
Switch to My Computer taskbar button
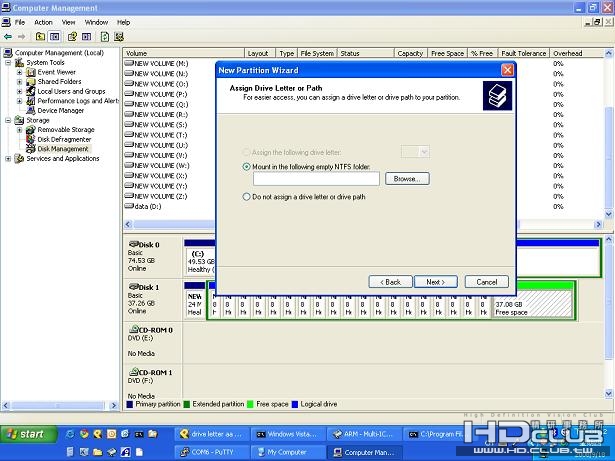[288, 452]
